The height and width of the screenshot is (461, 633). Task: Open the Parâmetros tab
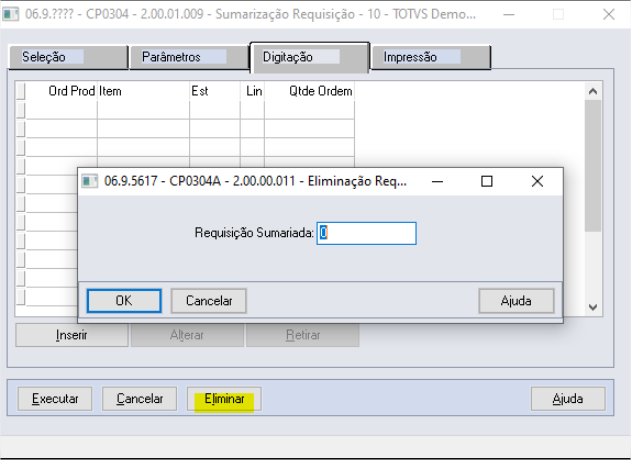click(189, 57)
